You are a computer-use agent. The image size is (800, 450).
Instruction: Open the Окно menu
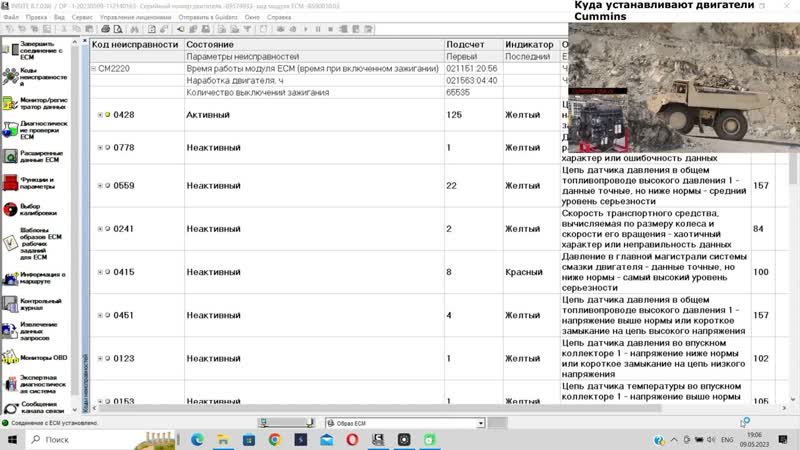click(x=252, y=17)
